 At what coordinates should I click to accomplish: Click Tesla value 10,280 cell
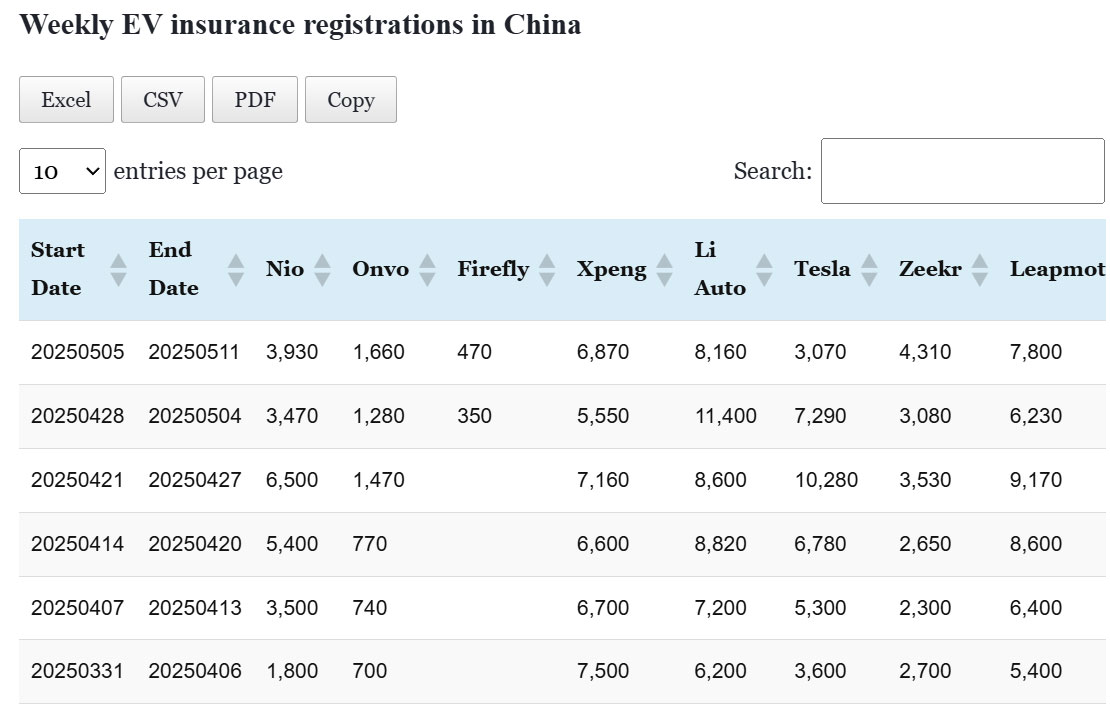pos(826,480)
